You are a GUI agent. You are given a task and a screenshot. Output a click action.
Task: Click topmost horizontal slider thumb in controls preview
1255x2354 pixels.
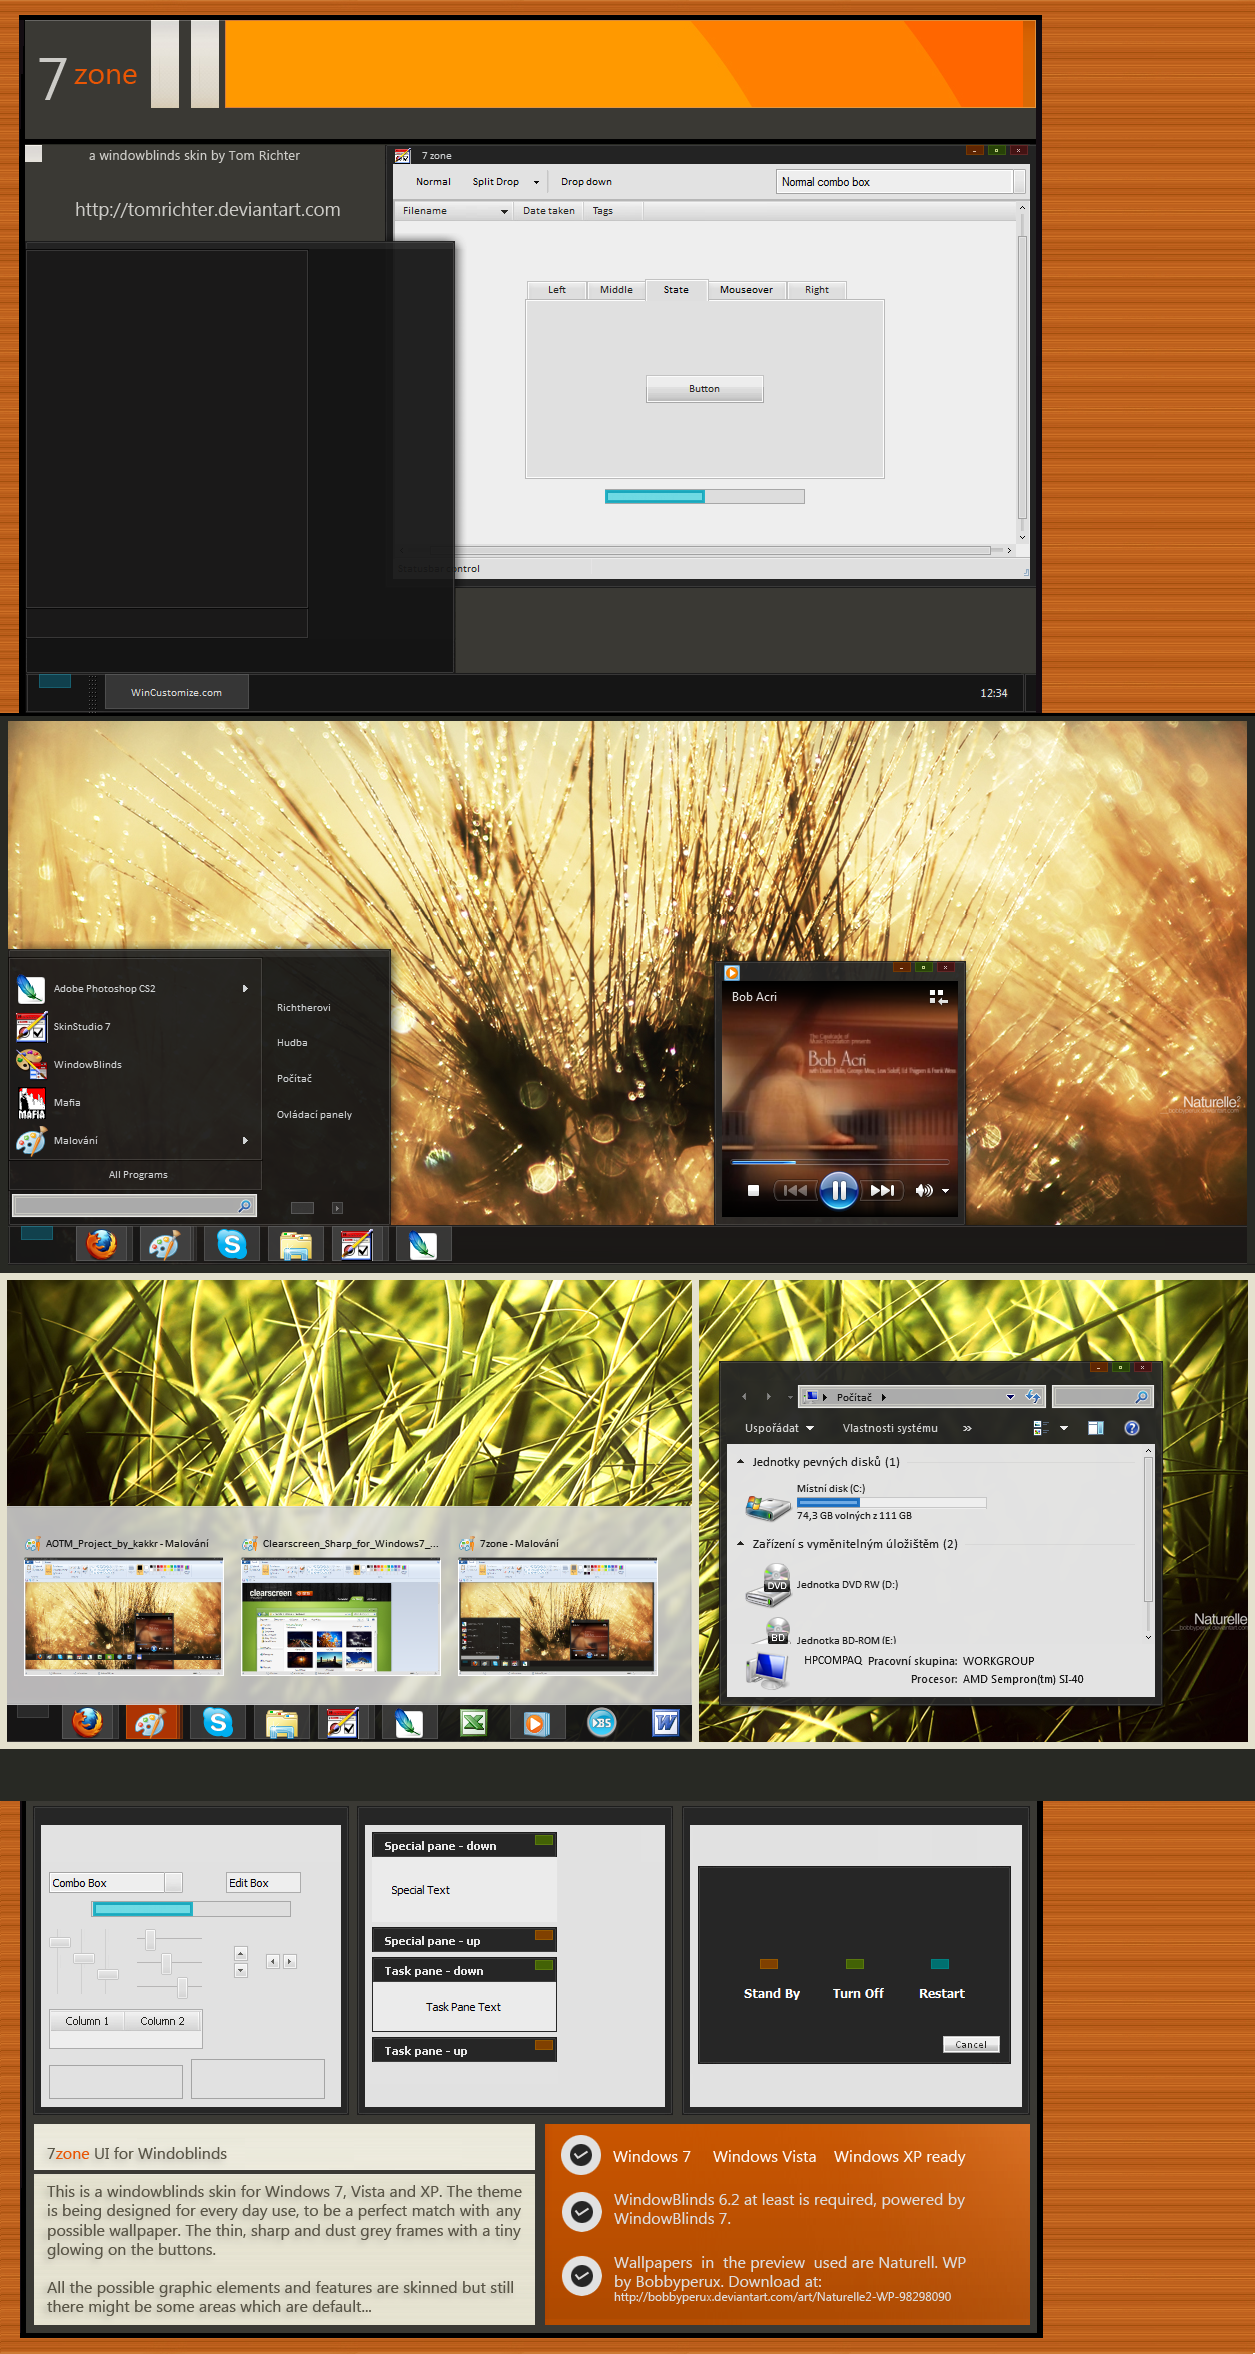151,1940
